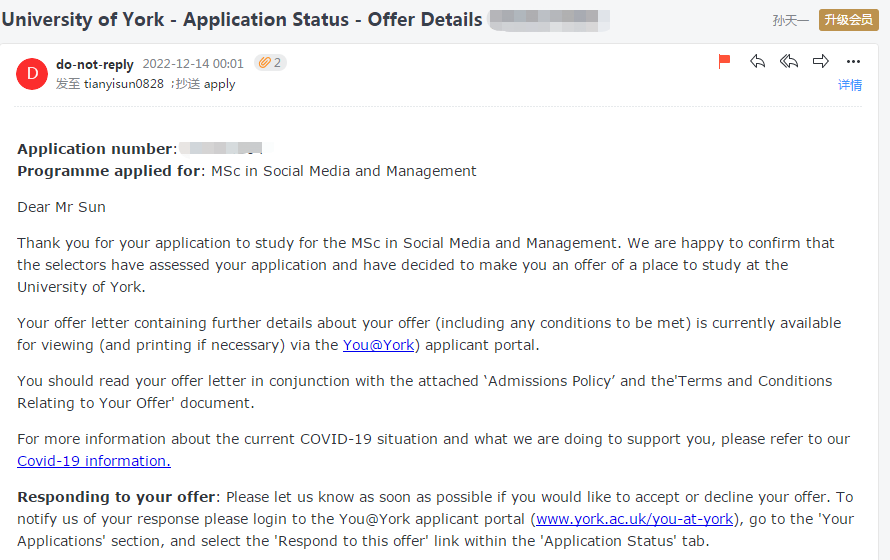Click the 'Application number' label
The height and width of the screenshot is (560, 890).
click(95, 149)
